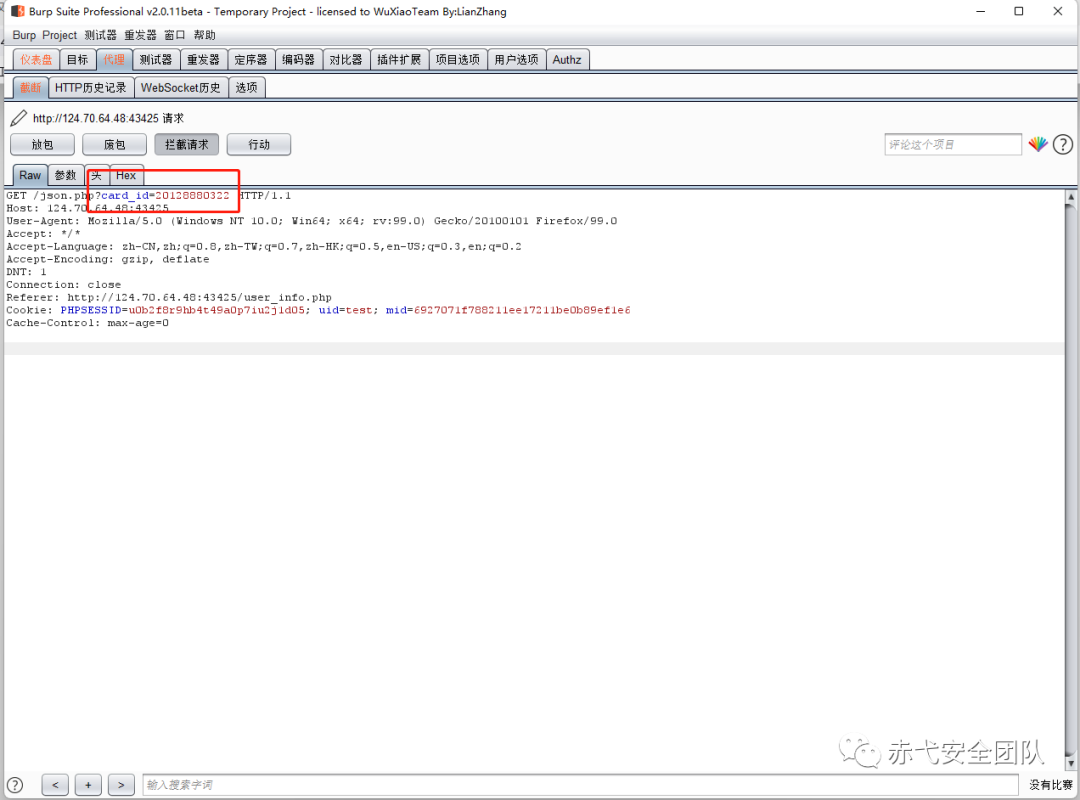Click the bottom-left search help icon
This screenshot has width=1080, height=800.
point(14,785)
